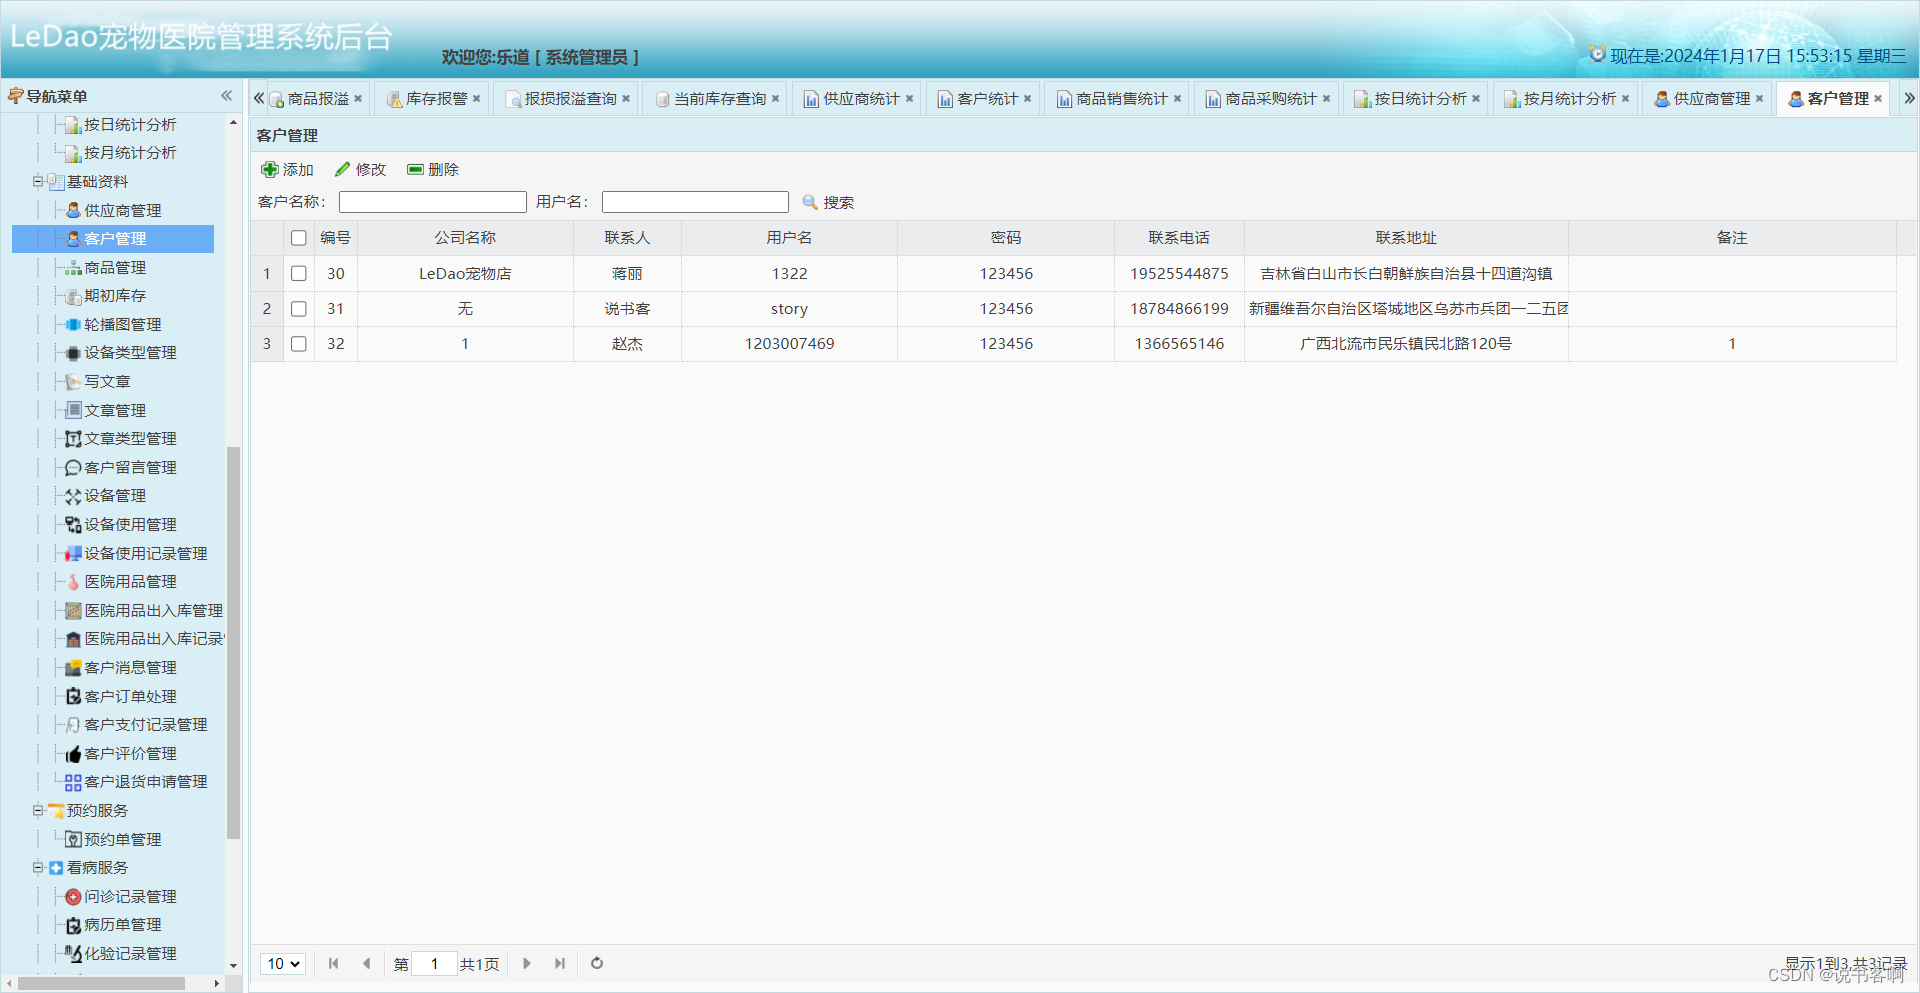This screenshot has height=993, width=1920.
Task: Click the 搜索 magnifier icon to search
Action: (x=810, y=202)
